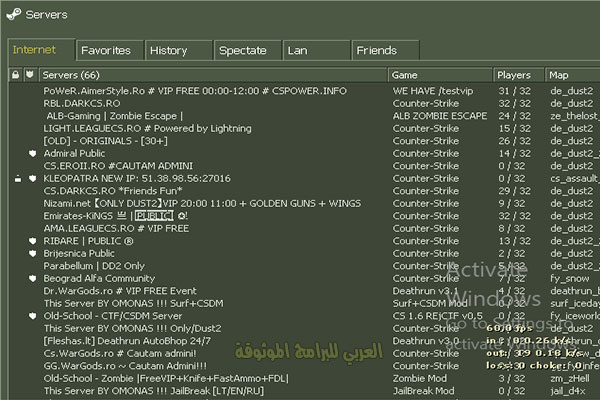Click the ALB ZOMBIE ESCAPE game cell
Viewport: 600px width, 400px height.
coord(440,116)
